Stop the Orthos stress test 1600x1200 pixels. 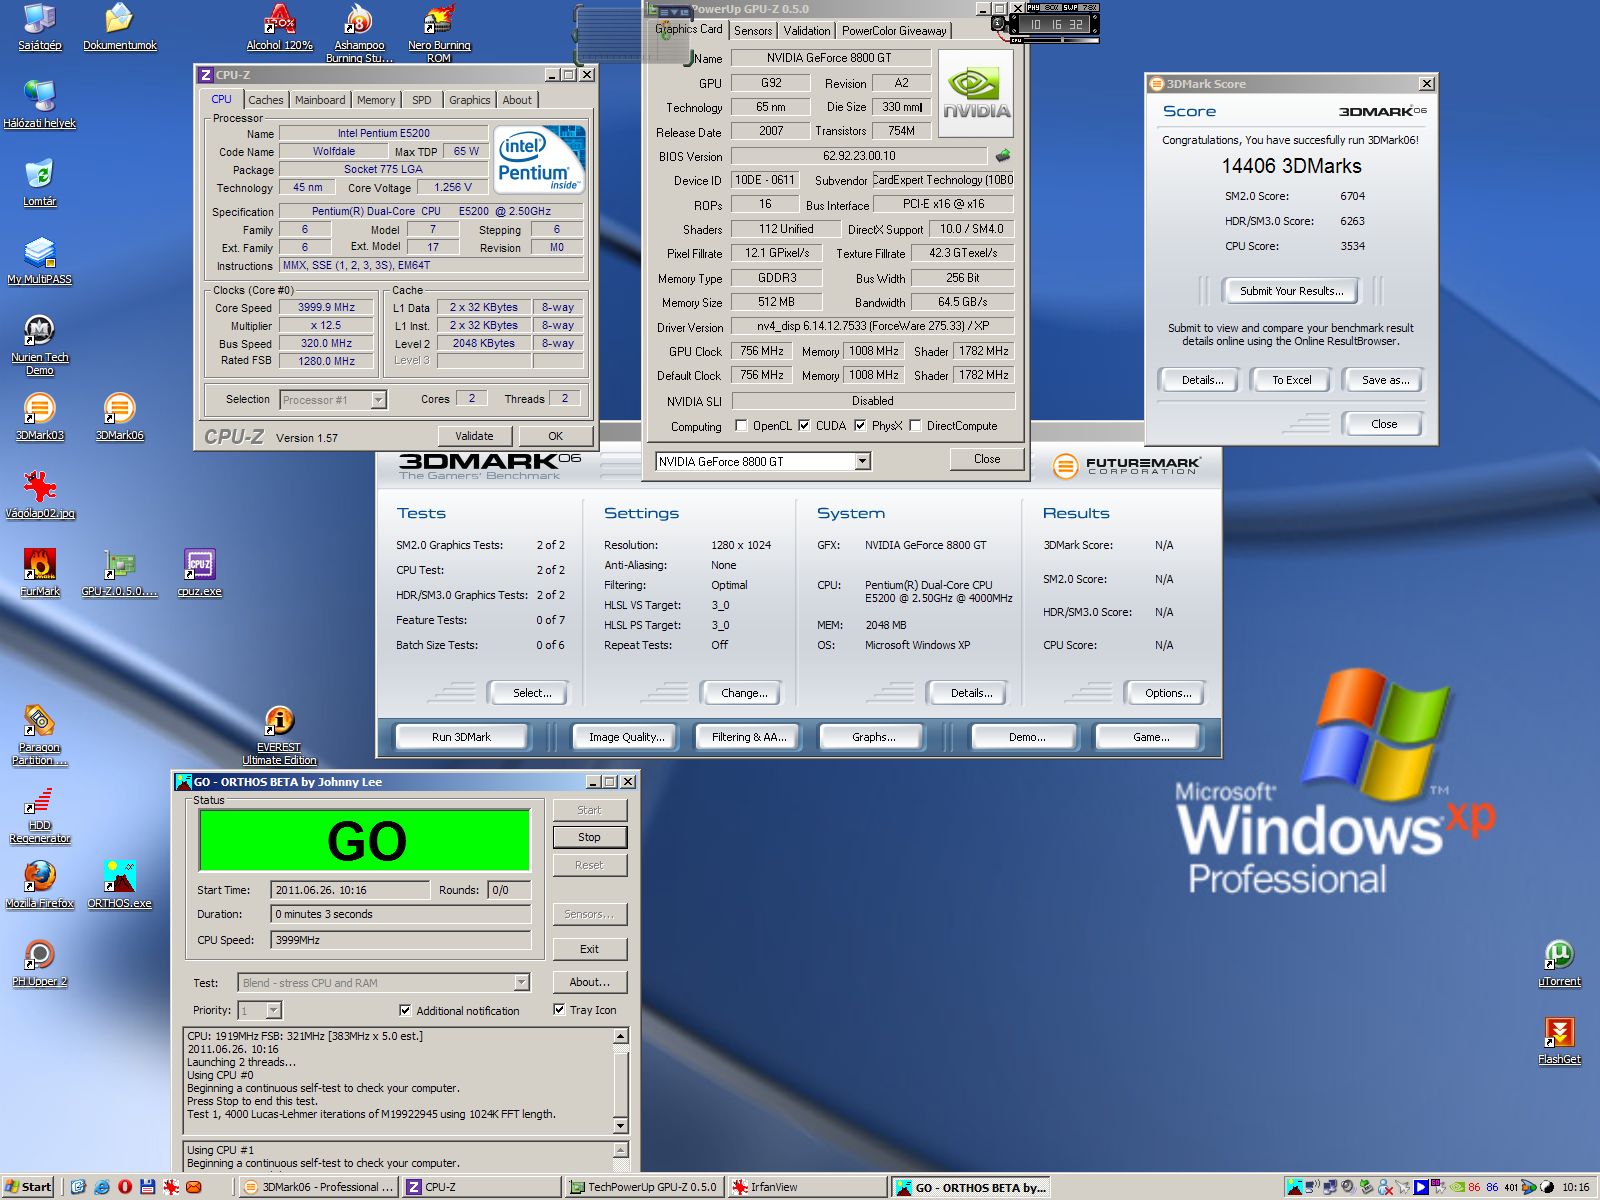tap(589, 837)
